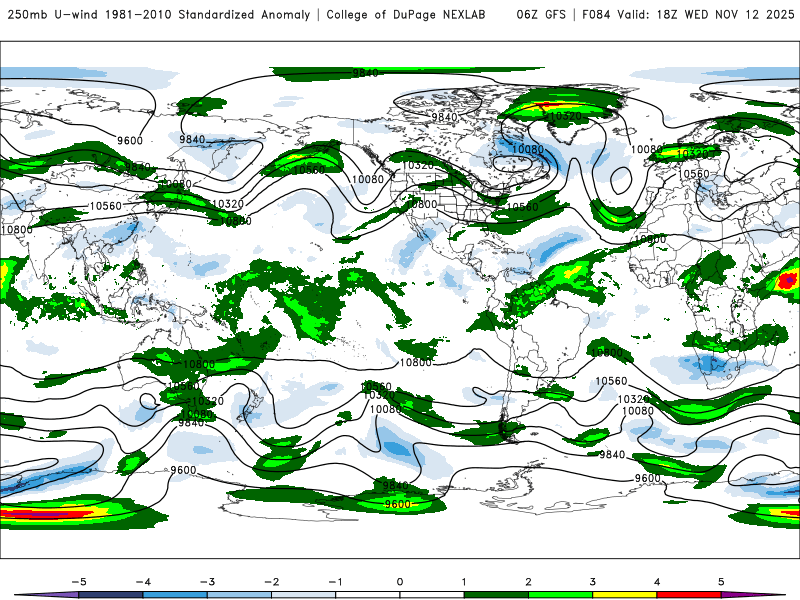Click the 'F084' forecast hour label
Viewport: 800px width, 600px height.
[595, 15]
